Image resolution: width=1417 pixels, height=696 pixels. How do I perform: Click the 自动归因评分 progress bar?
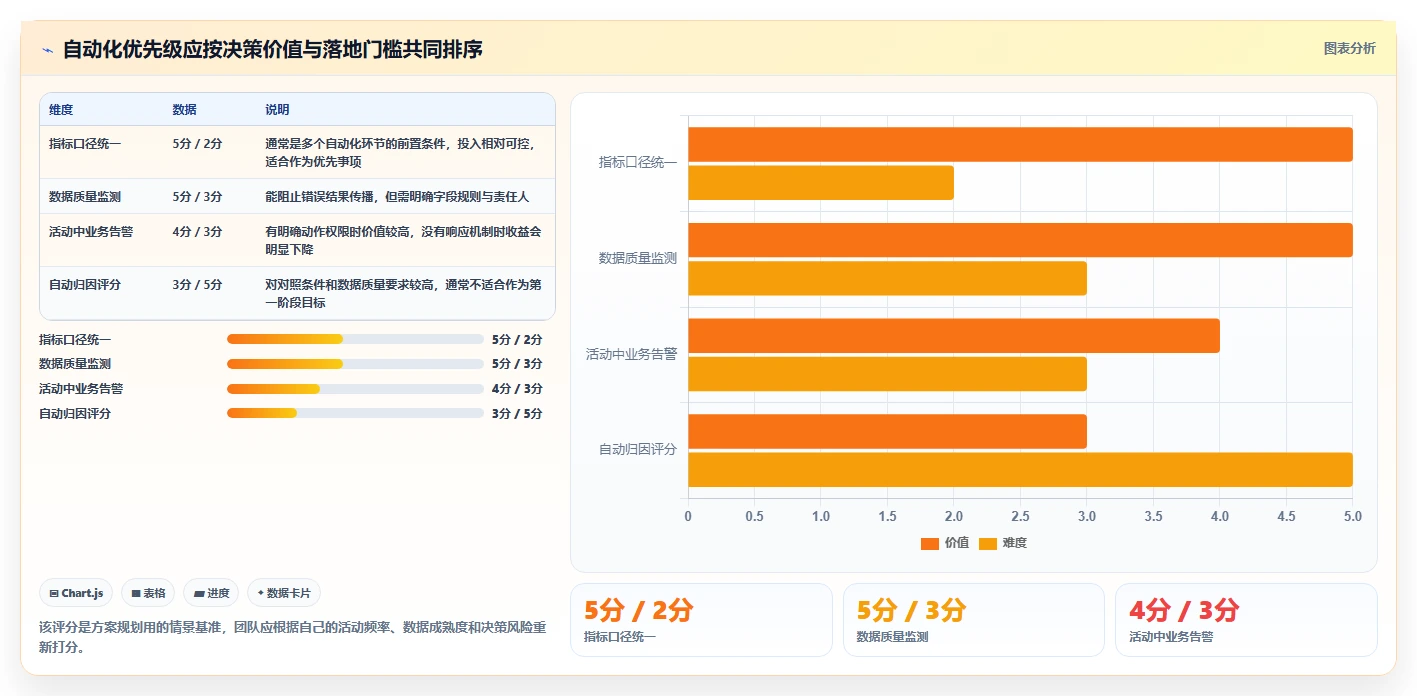click(355, 413)
